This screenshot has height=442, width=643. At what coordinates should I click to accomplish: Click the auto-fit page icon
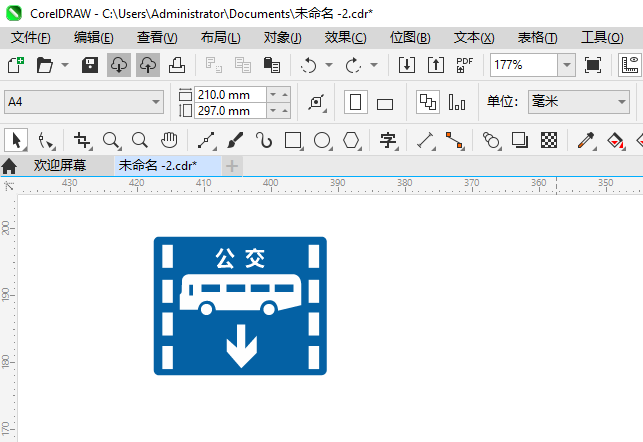coord(317,102)
